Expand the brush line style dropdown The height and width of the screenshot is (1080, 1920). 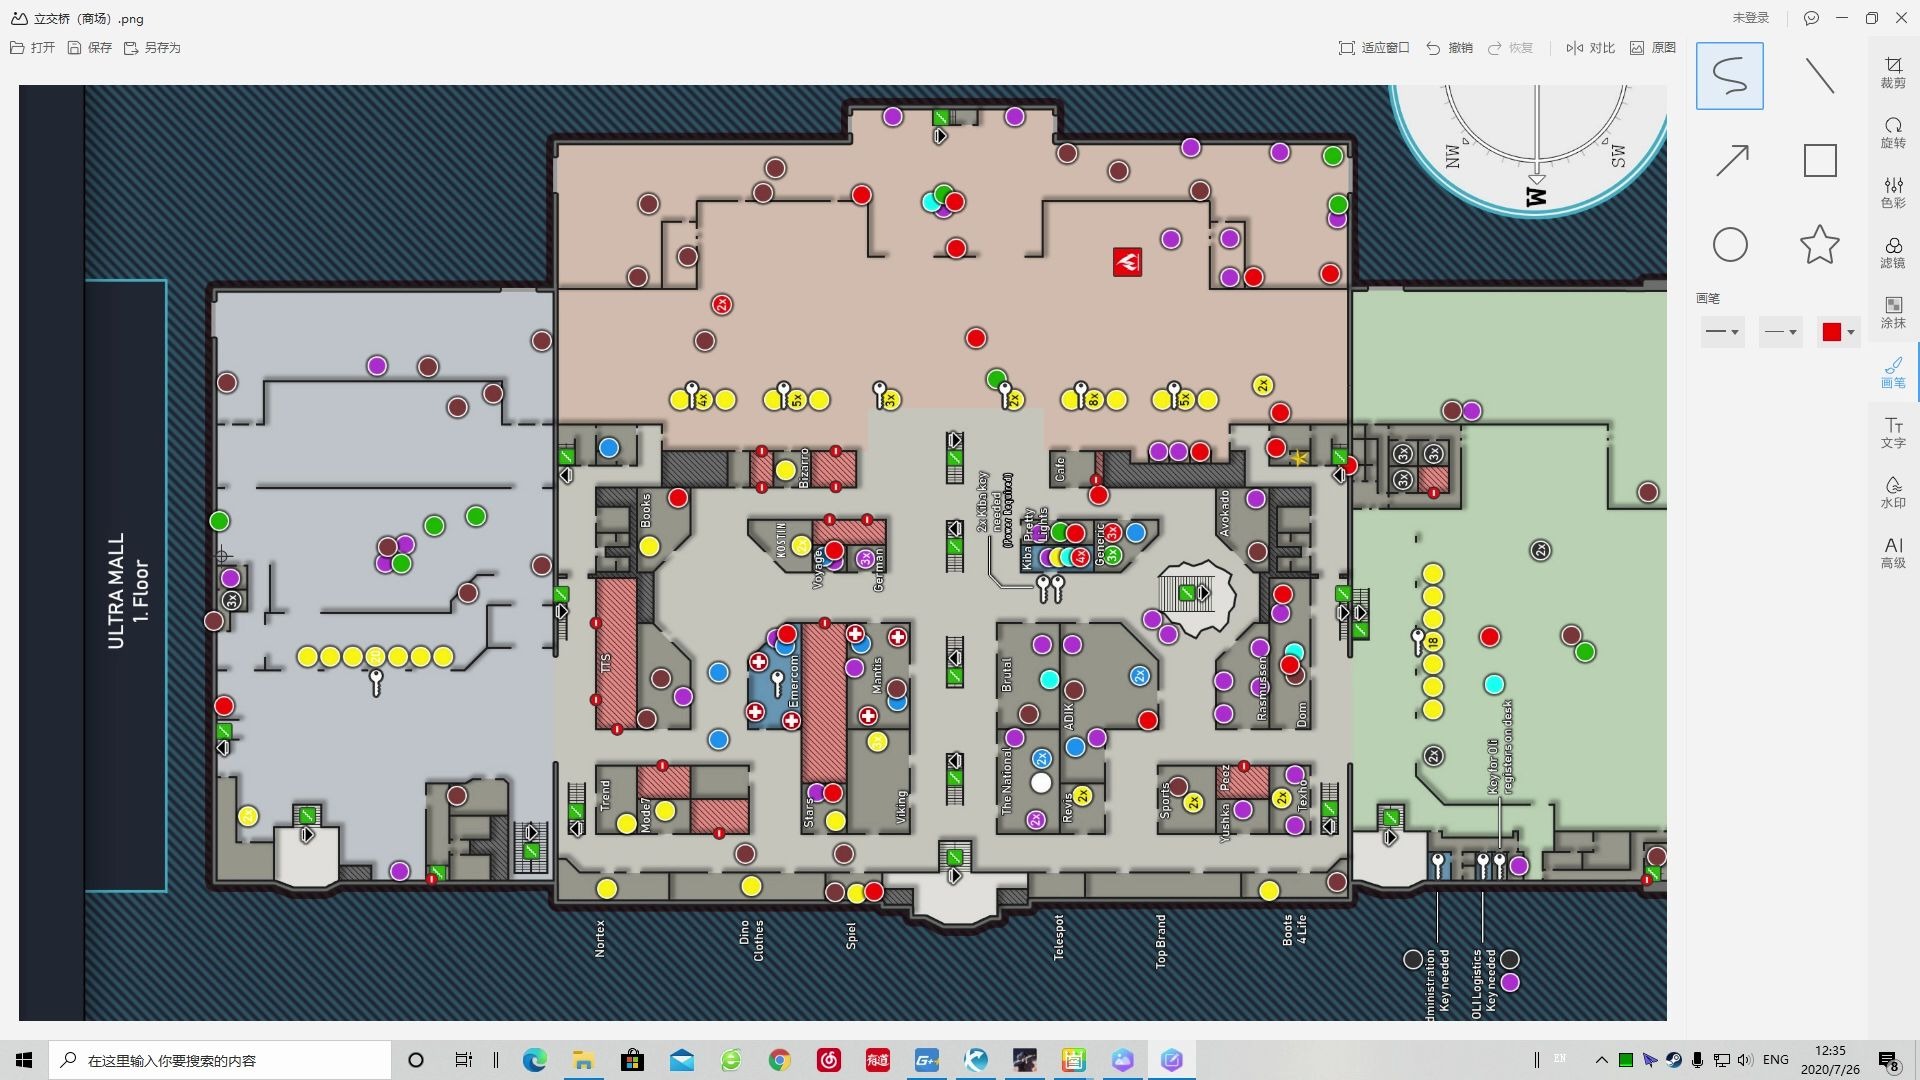click(1780, 332)
